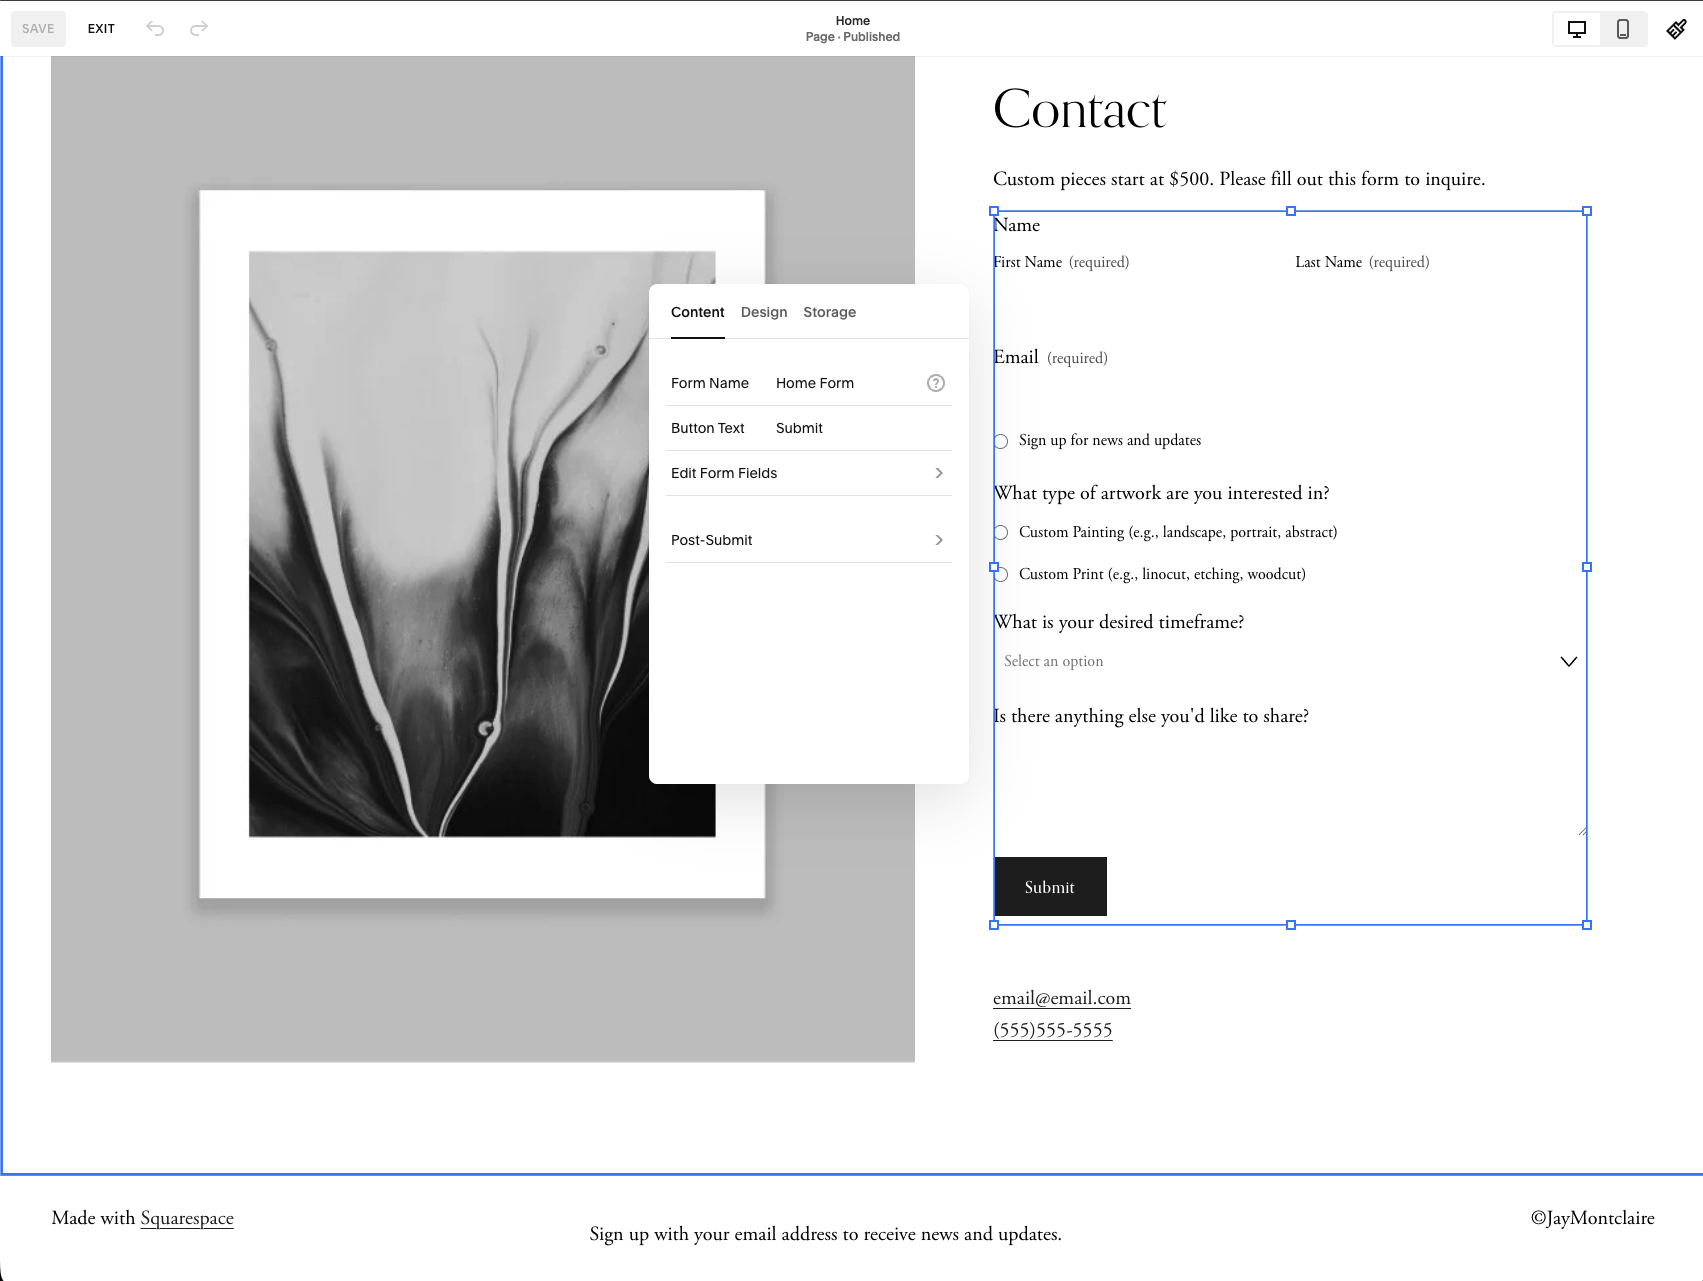This screenshot has height=1281, width=1703.
Task: Switch to desktop preview mode
Action: click(1576, 29)
